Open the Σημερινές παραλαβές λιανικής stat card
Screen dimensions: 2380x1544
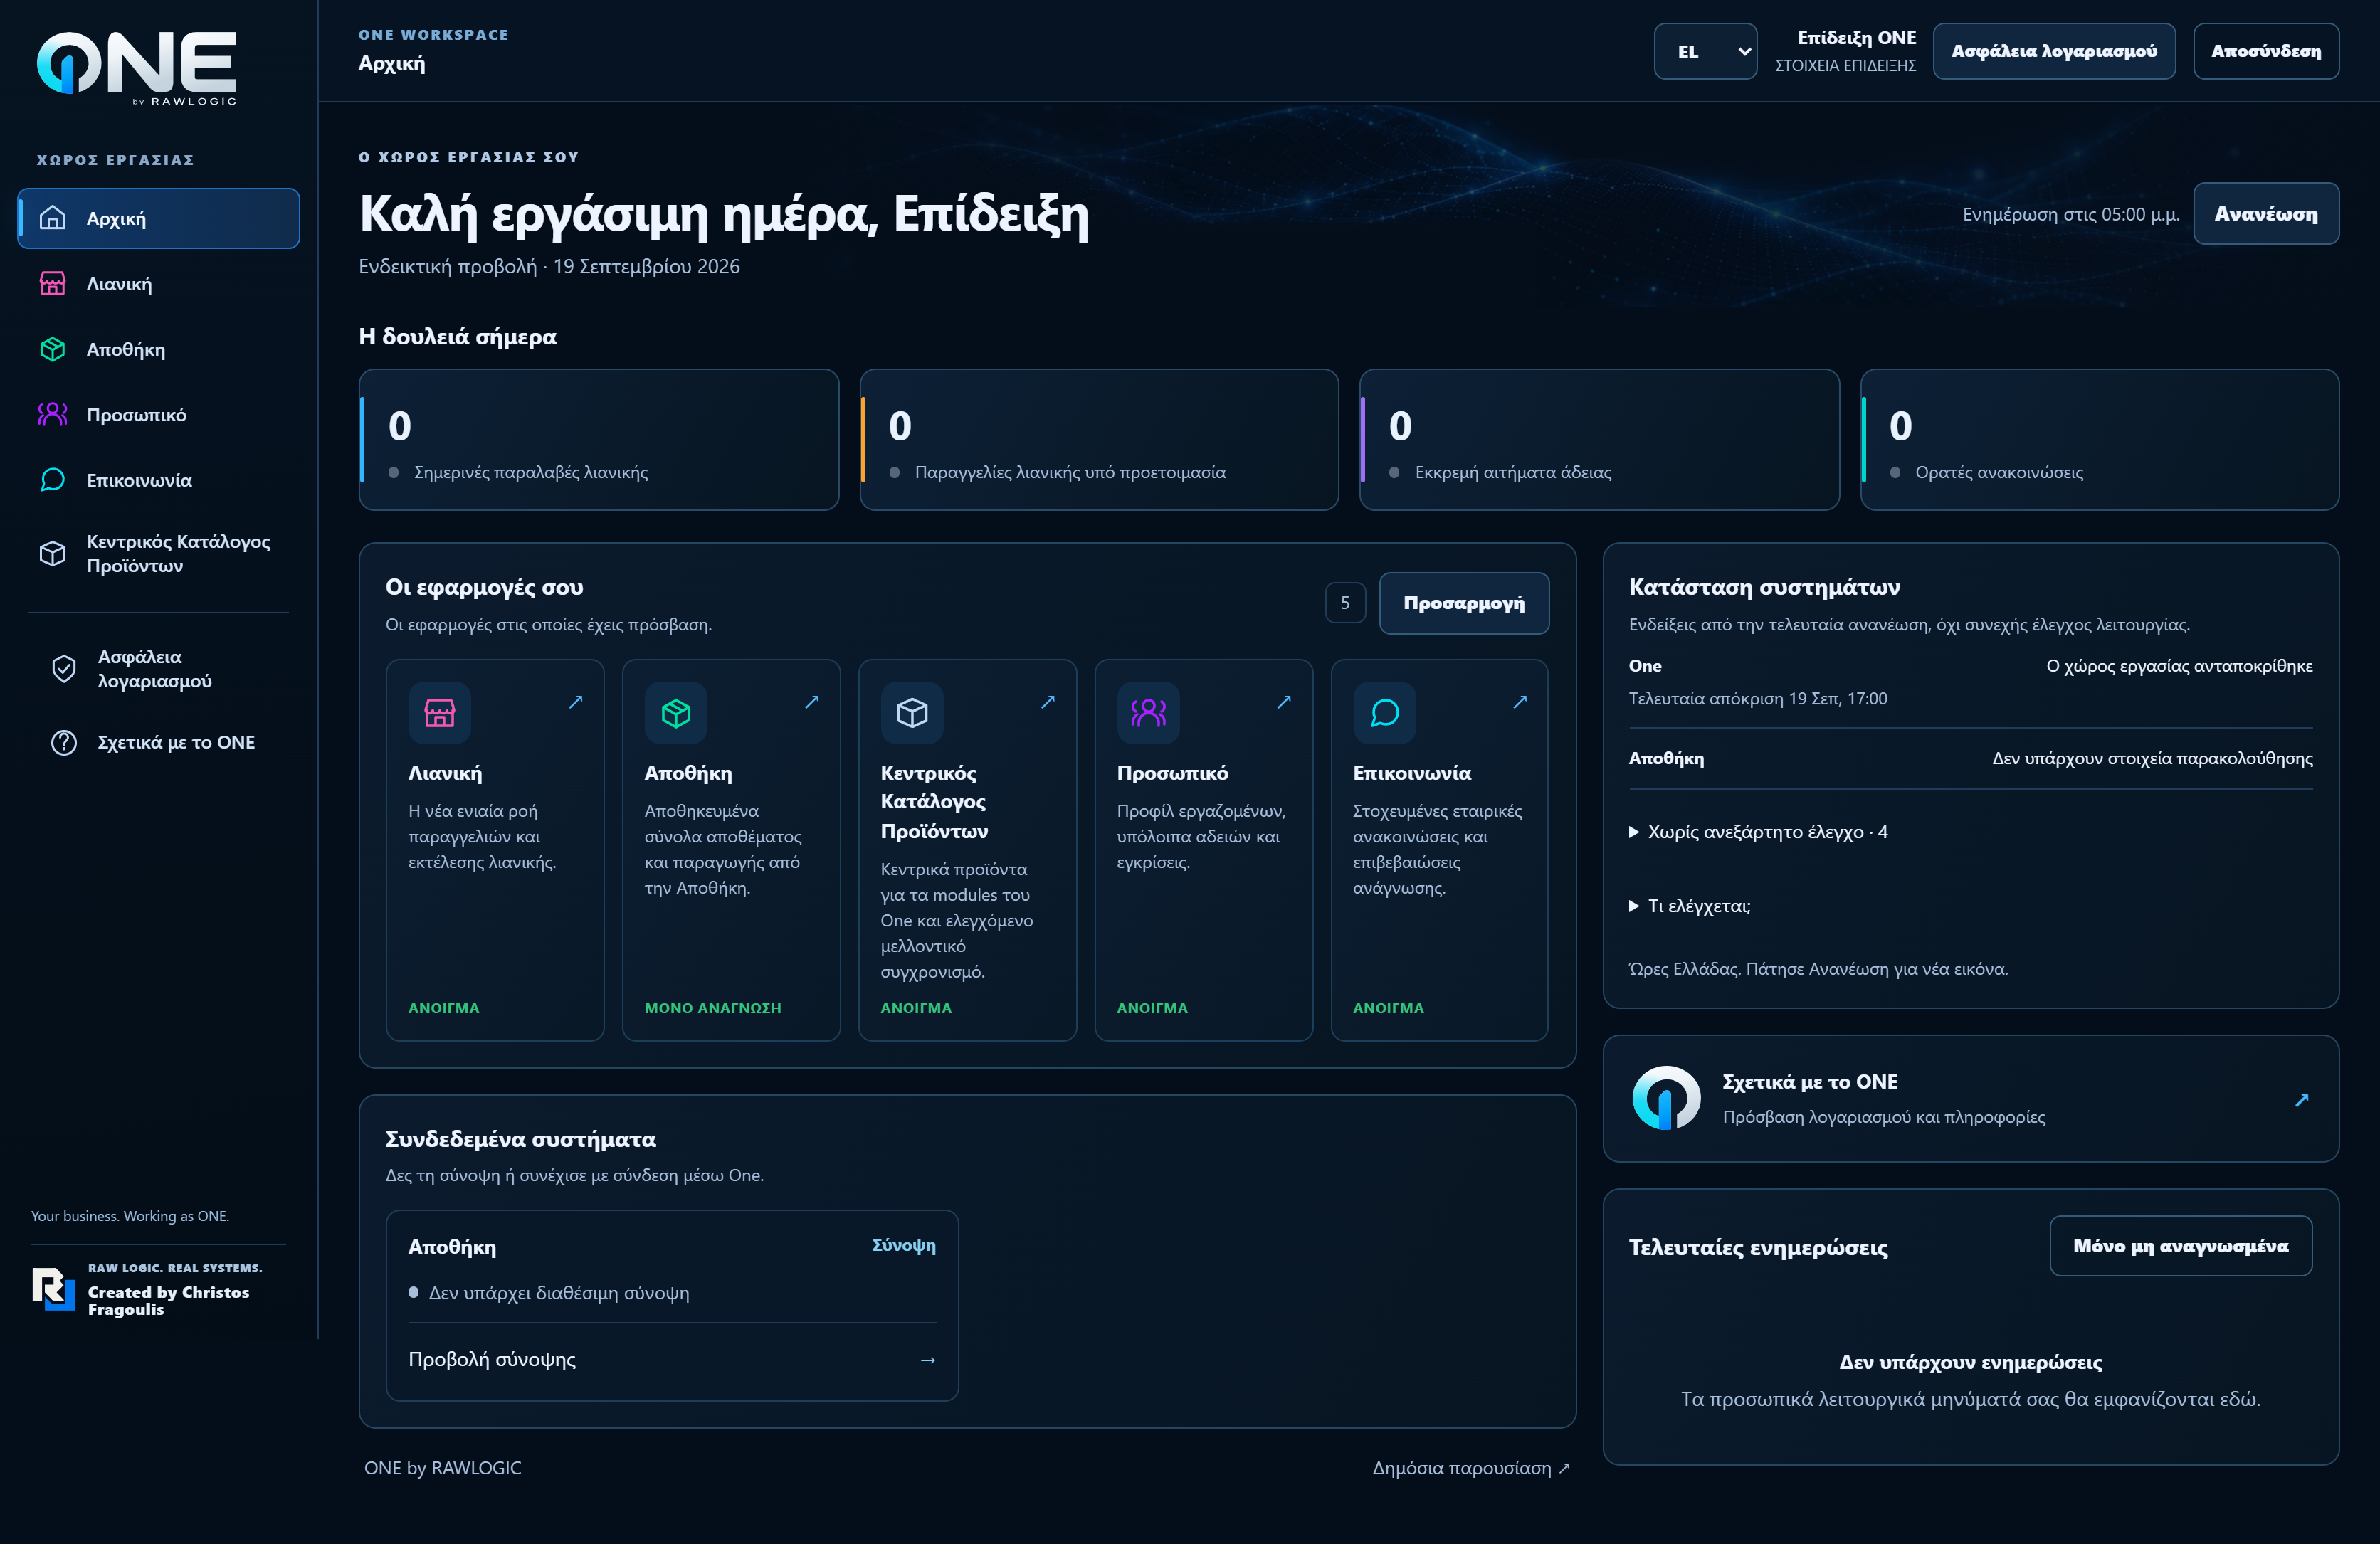coord(599,440)
